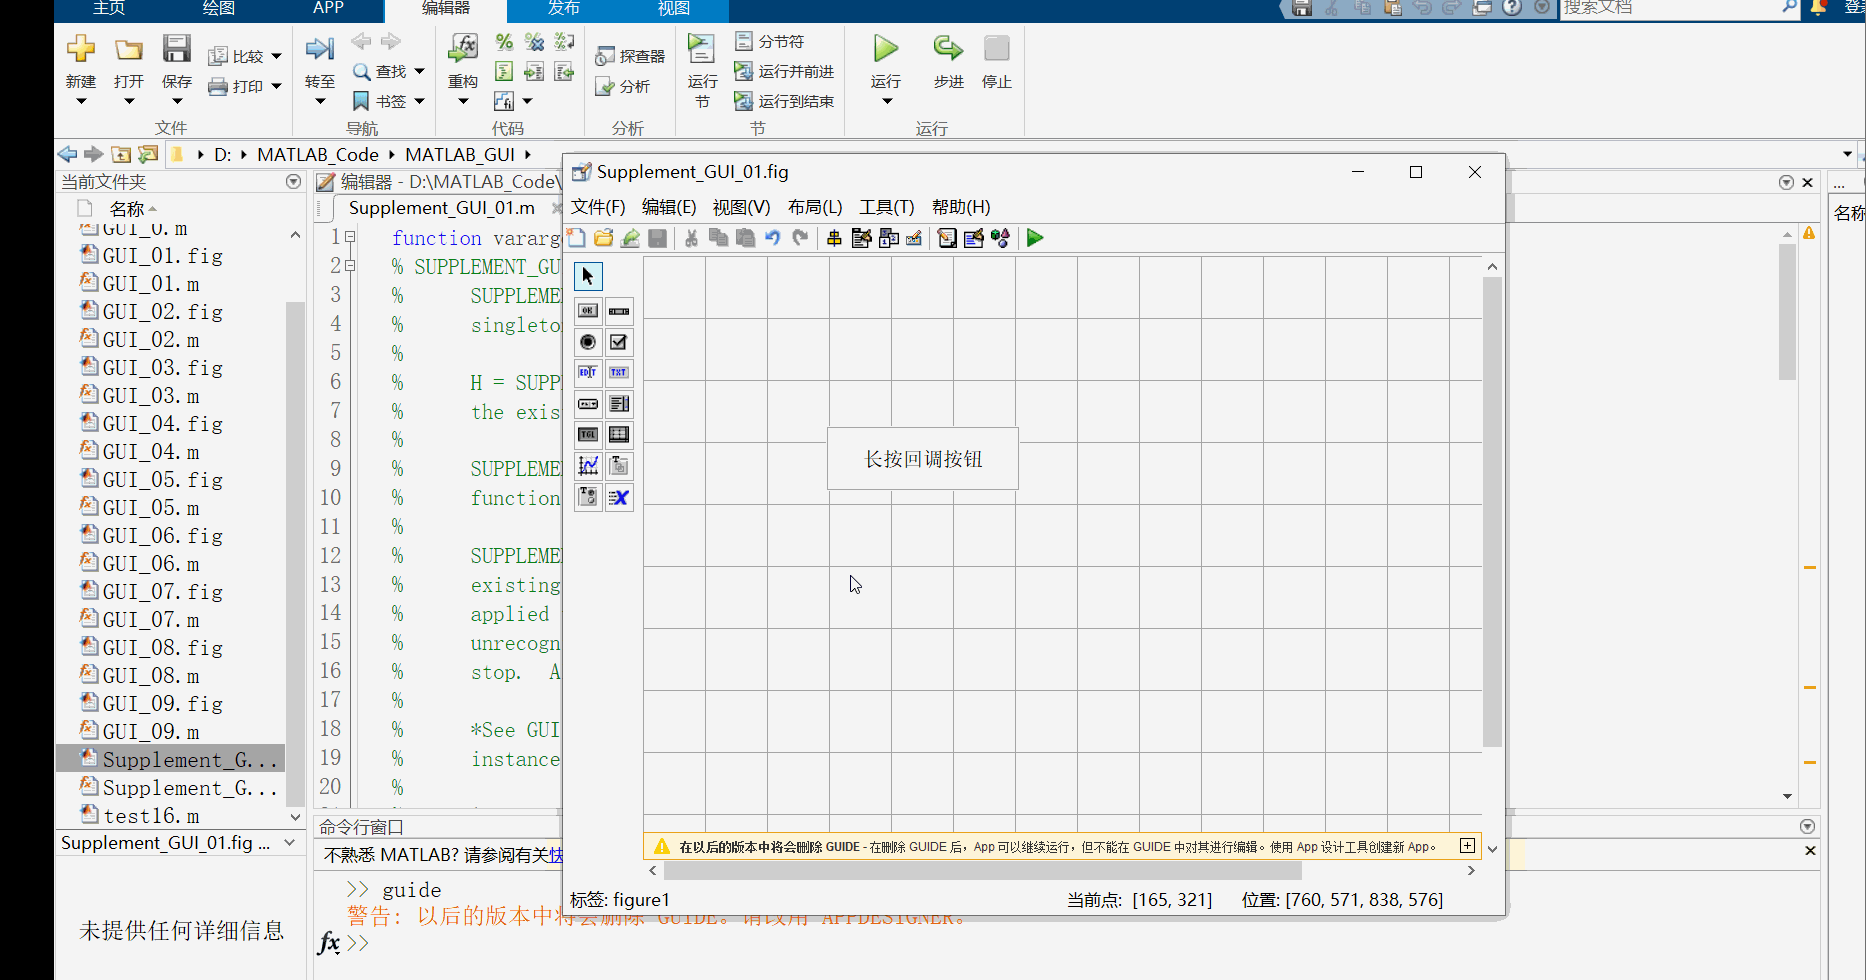Run the GUI with the green Run arrow
Viewport: 1866px width, 980px height.
pos(1034,238)
